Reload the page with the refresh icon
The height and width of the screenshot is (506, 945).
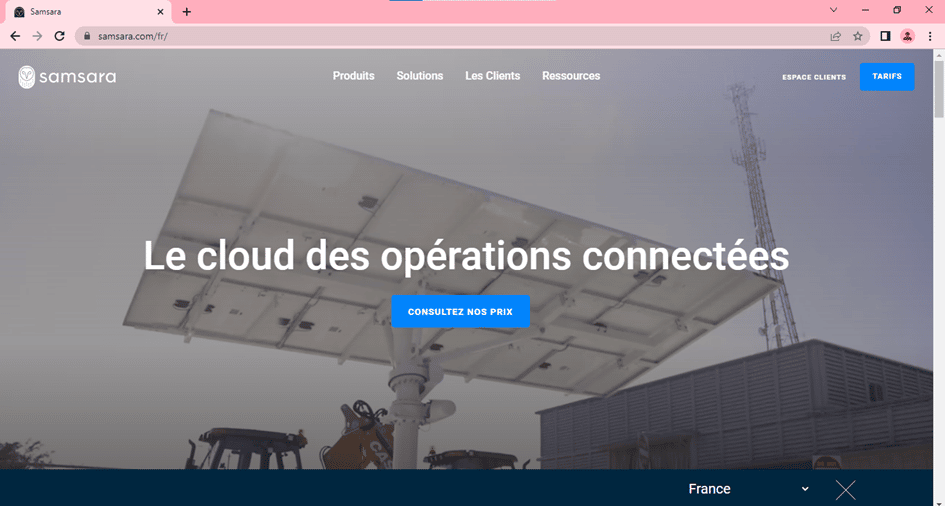coord(59,36)
